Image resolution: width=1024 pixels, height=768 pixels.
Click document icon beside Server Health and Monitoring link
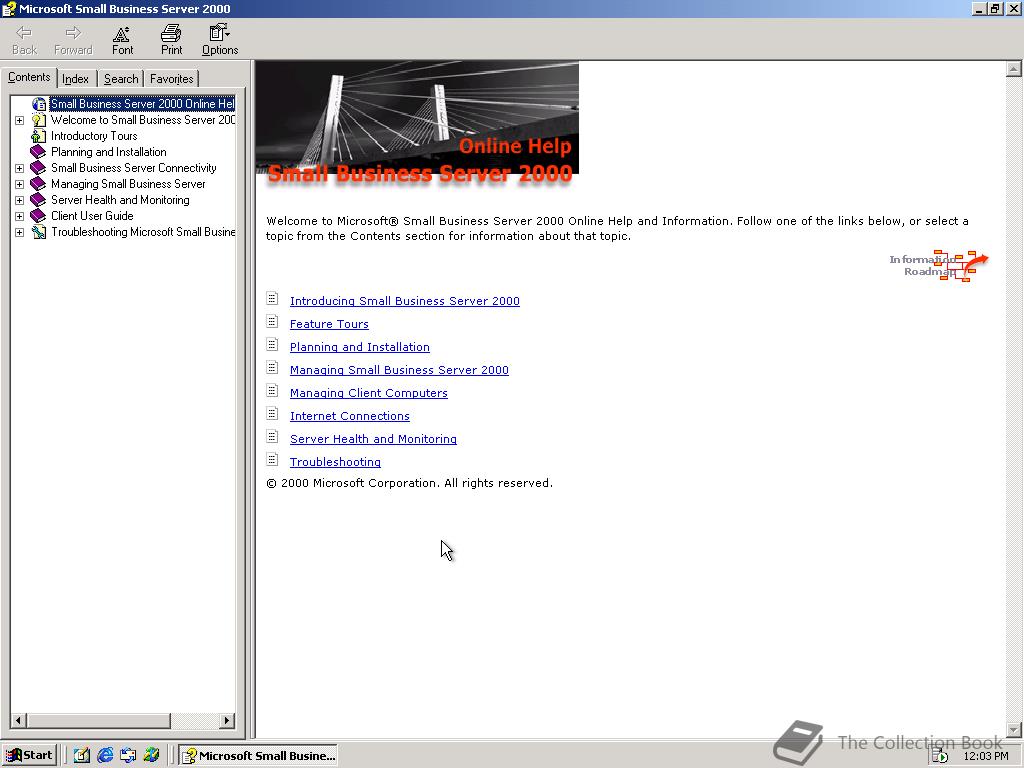coord(272,436)
